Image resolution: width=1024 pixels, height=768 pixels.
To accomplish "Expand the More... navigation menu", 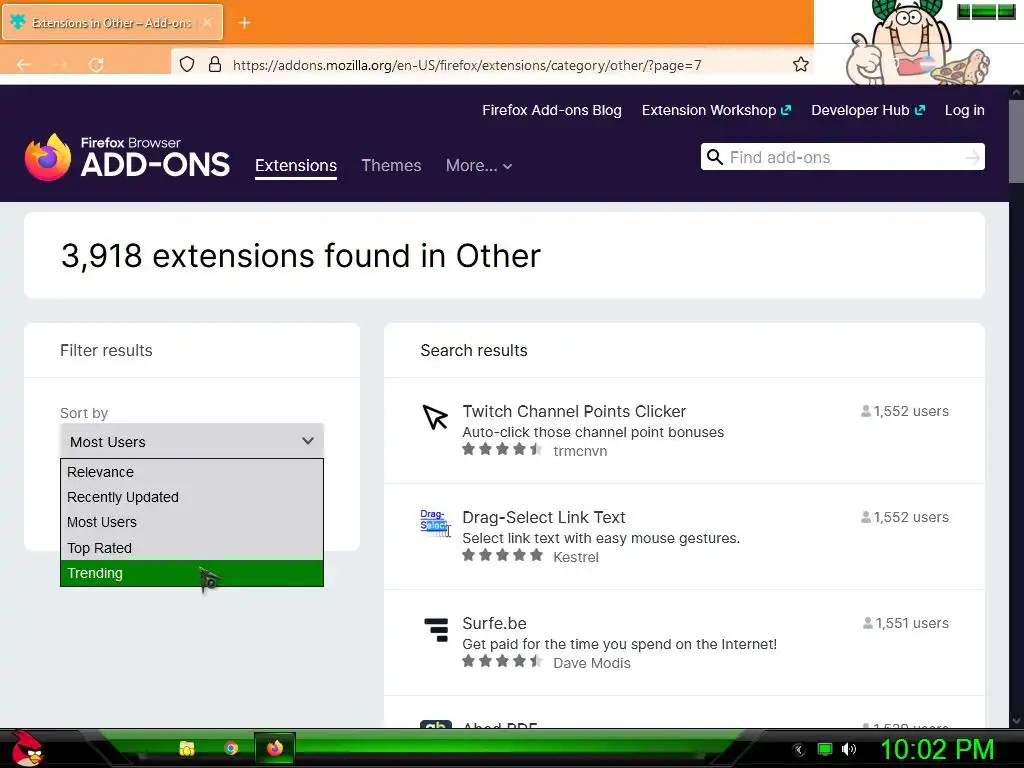I will [479, 166].
